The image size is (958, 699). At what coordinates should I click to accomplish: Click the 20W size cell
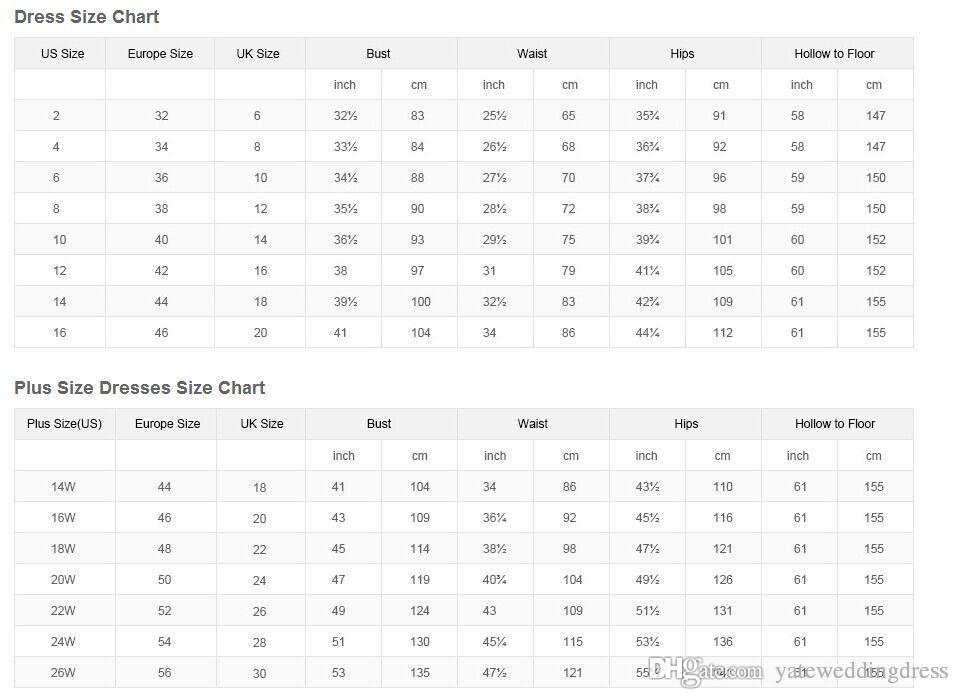click(64, 580)
